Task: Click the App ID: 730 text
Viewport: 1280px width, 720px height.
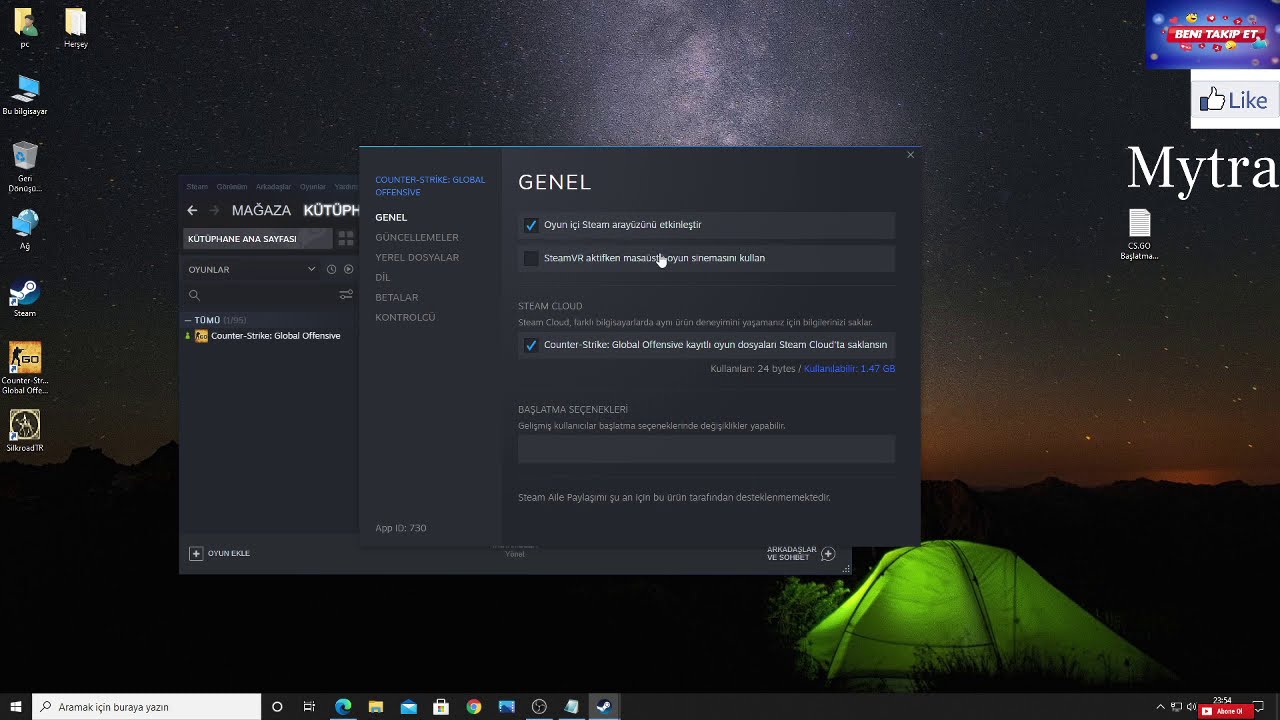Action: [401, 528]
